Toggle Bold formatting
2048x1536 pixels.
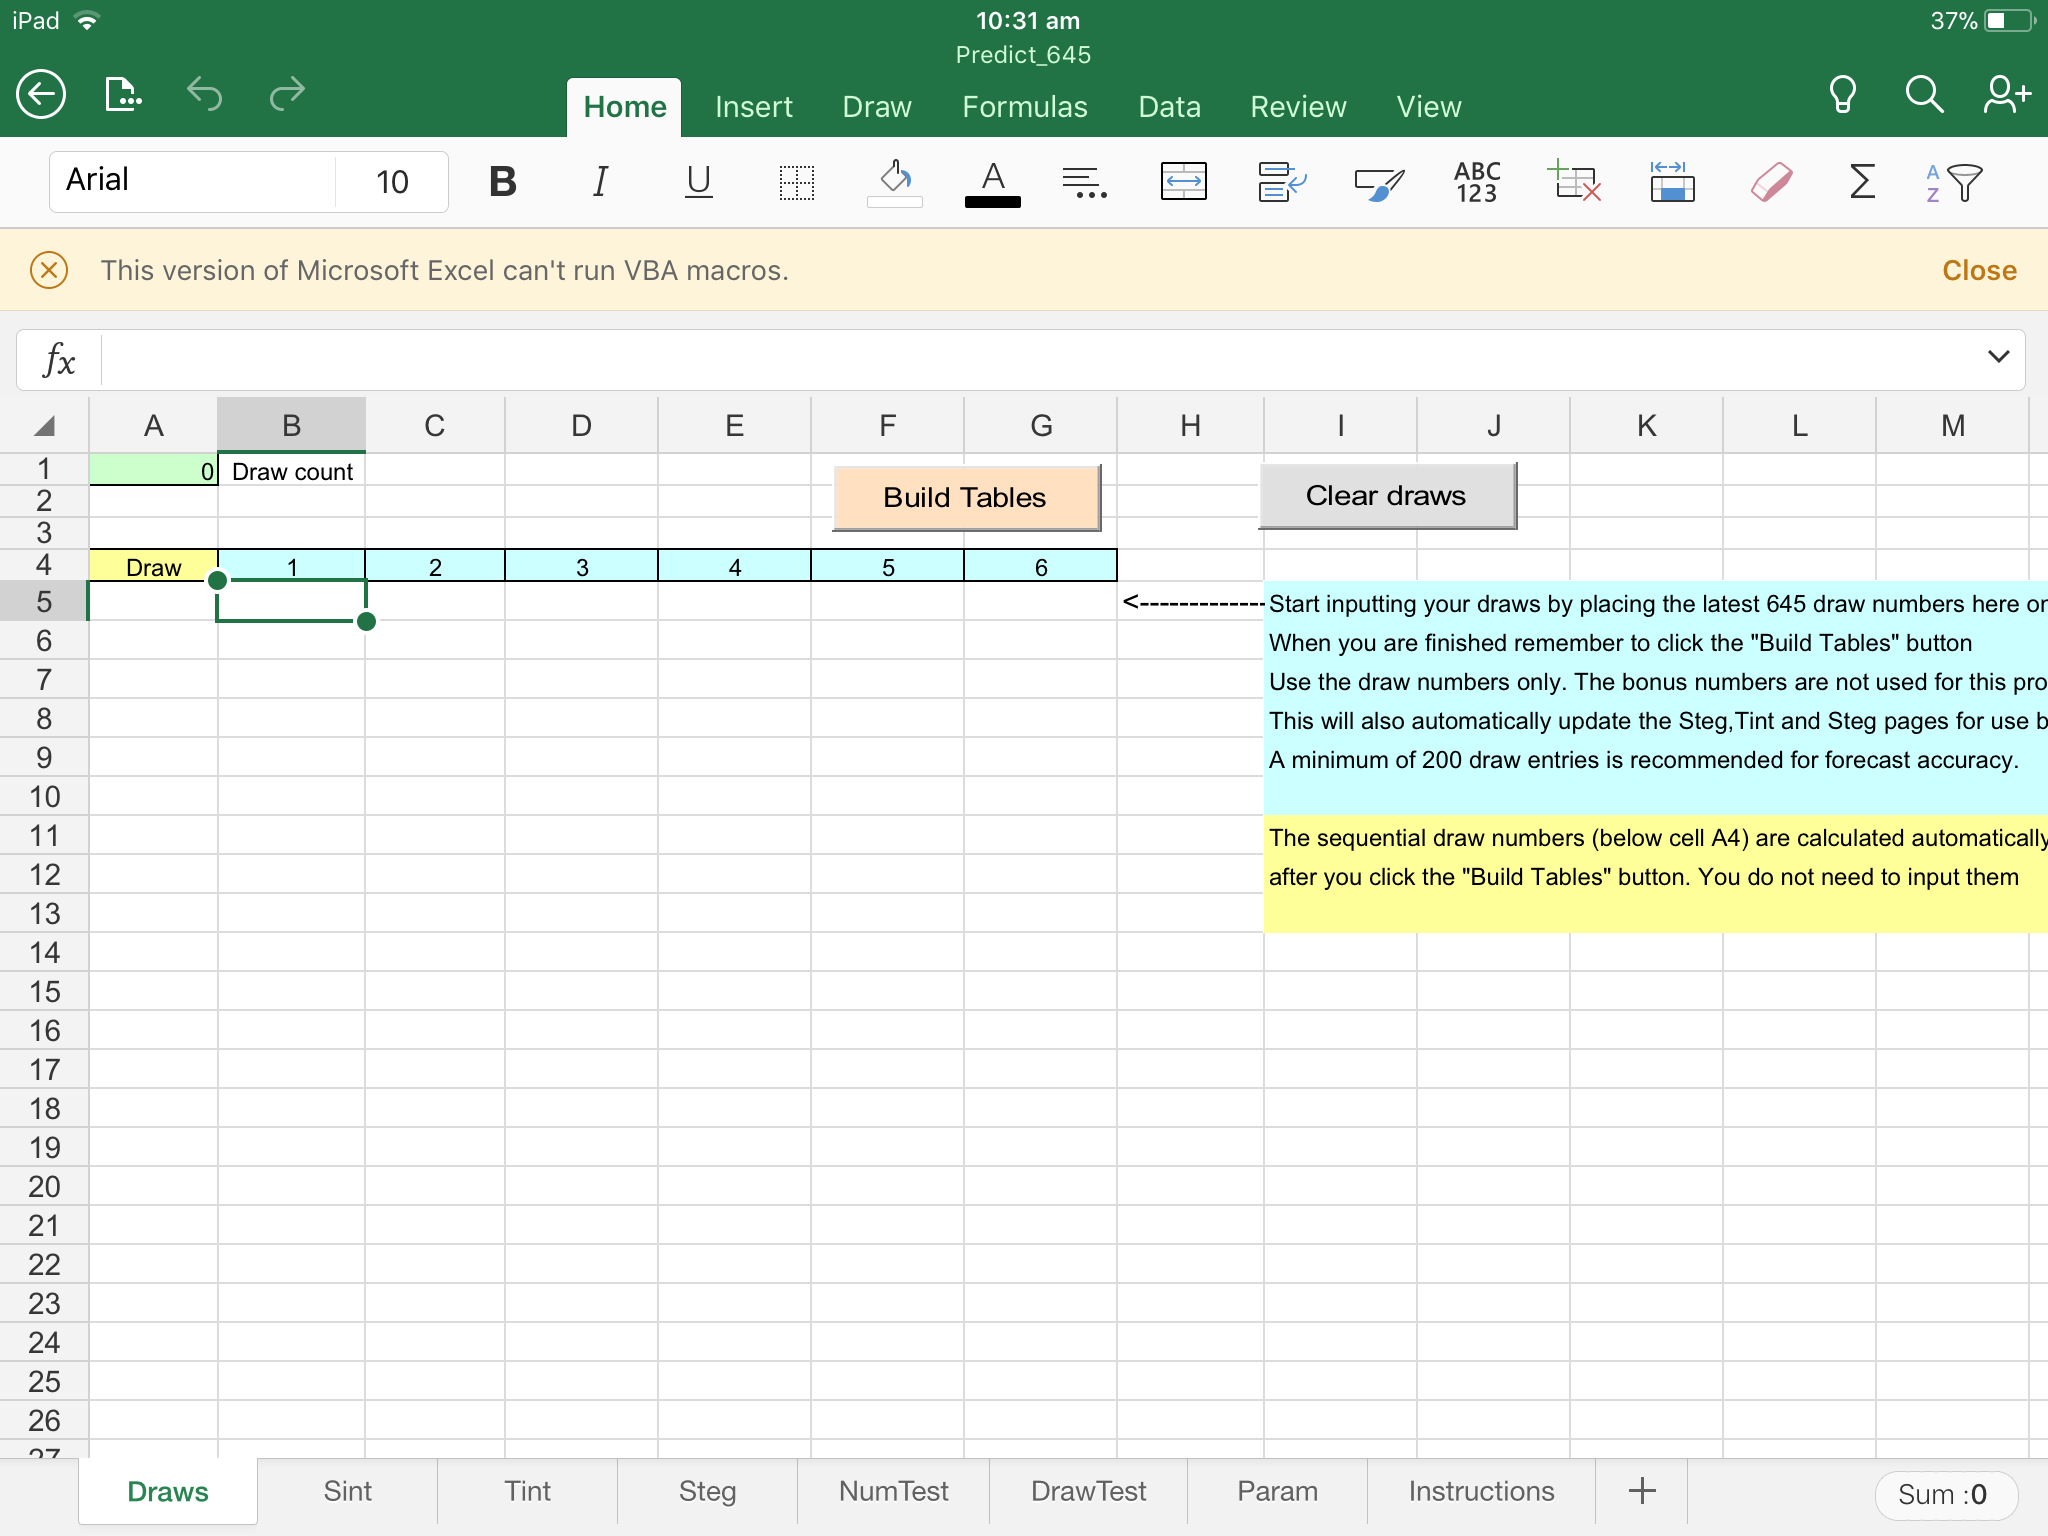click(503, 183)
